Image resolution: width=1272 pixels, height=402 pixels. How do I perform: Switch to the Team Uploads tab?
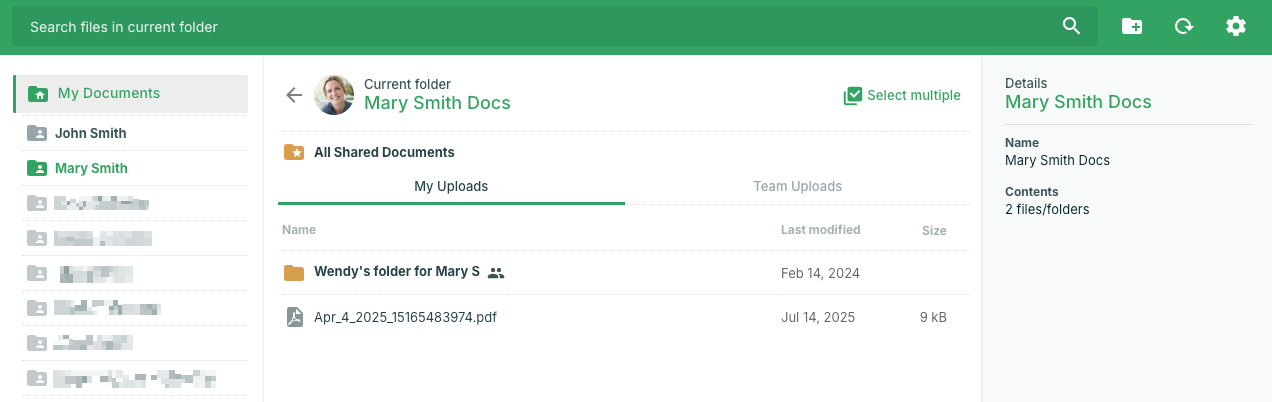[797, 186]
